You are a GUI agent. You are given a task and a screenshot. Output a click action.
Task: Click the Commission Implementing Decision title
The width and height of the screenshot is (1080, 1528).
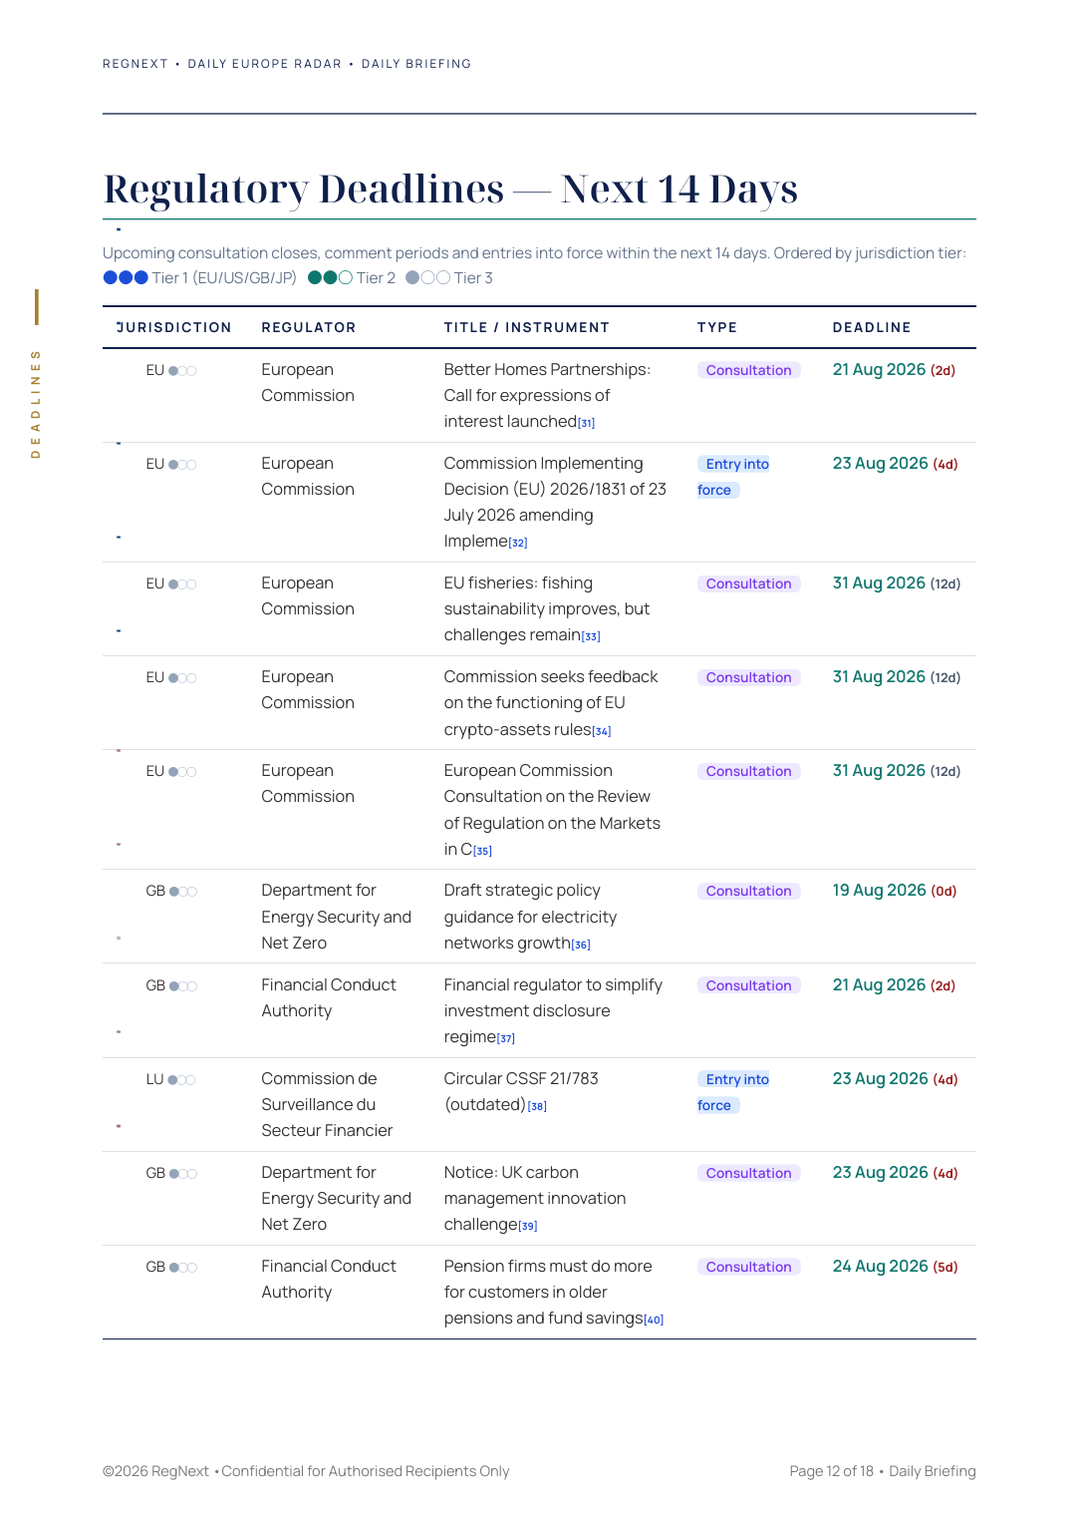[x=555, y=502]
